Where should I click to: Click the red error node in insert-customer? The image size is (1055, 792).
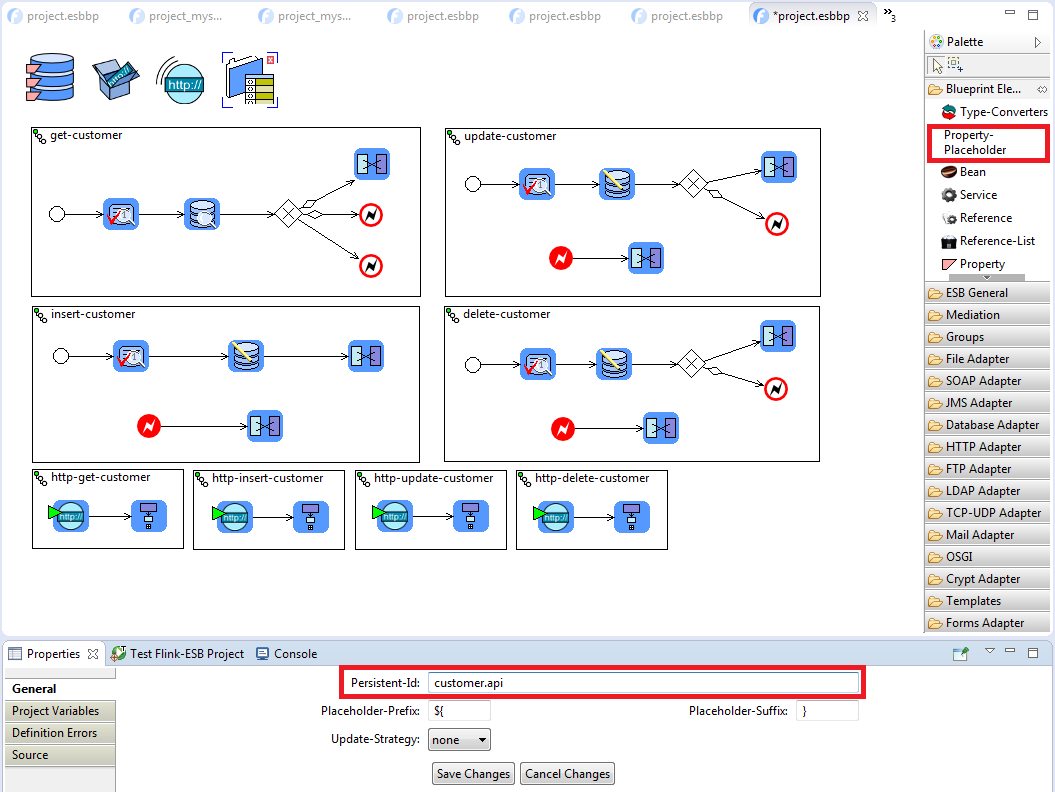point(149,427)
